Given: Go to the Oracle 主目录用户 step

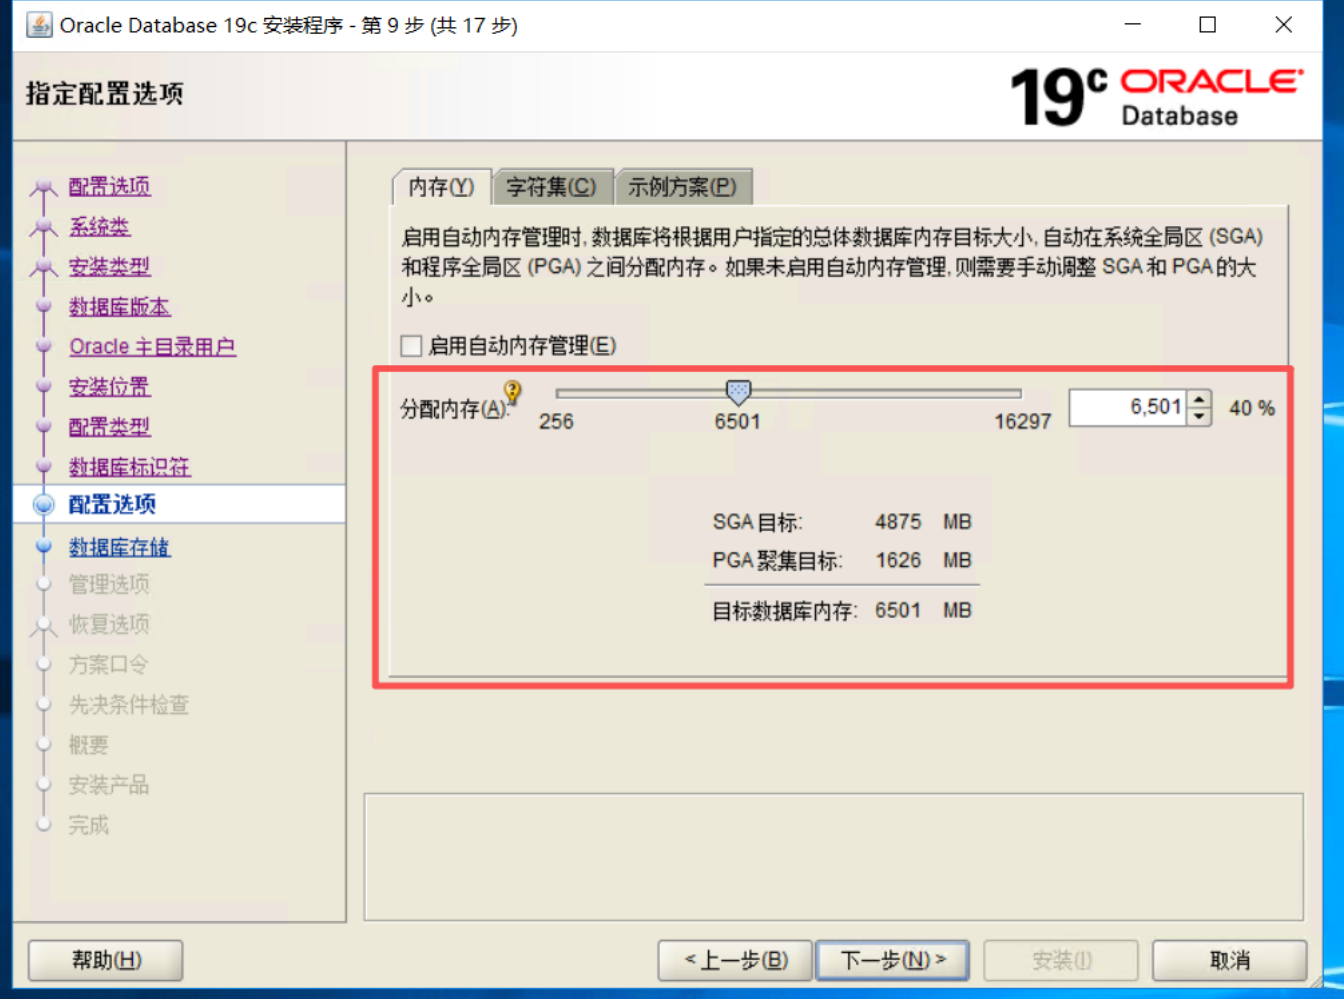Looking at the screenshot, I should [x=153, y=347].
